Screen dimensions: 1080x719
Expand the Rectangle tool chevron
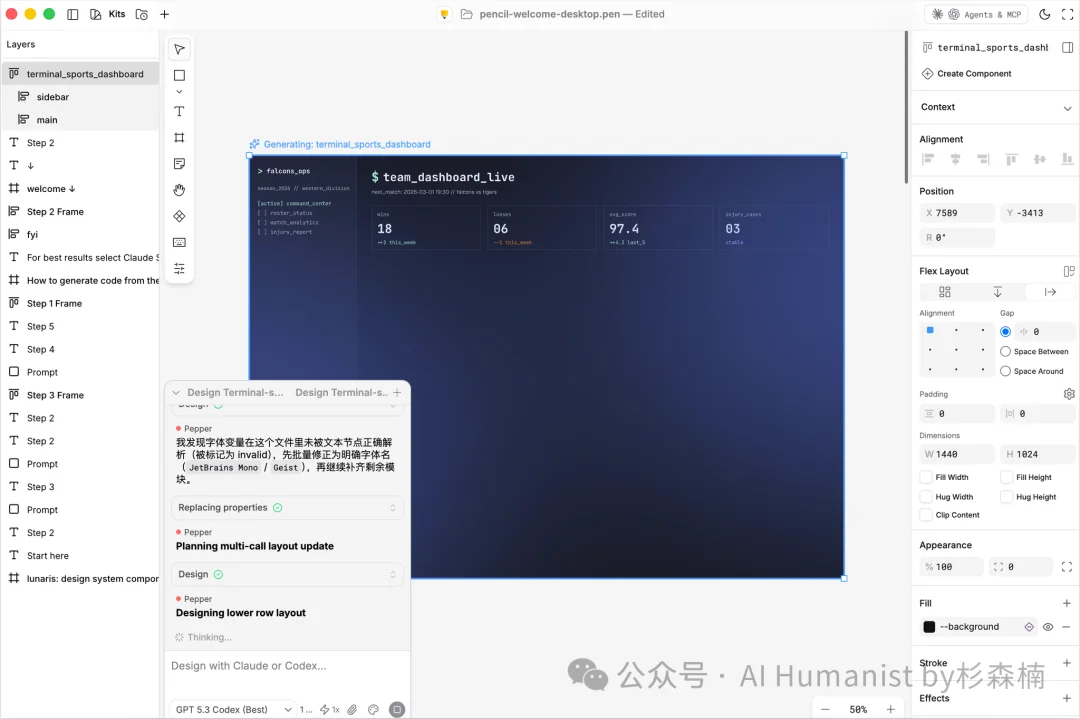(x=179, y=92)
